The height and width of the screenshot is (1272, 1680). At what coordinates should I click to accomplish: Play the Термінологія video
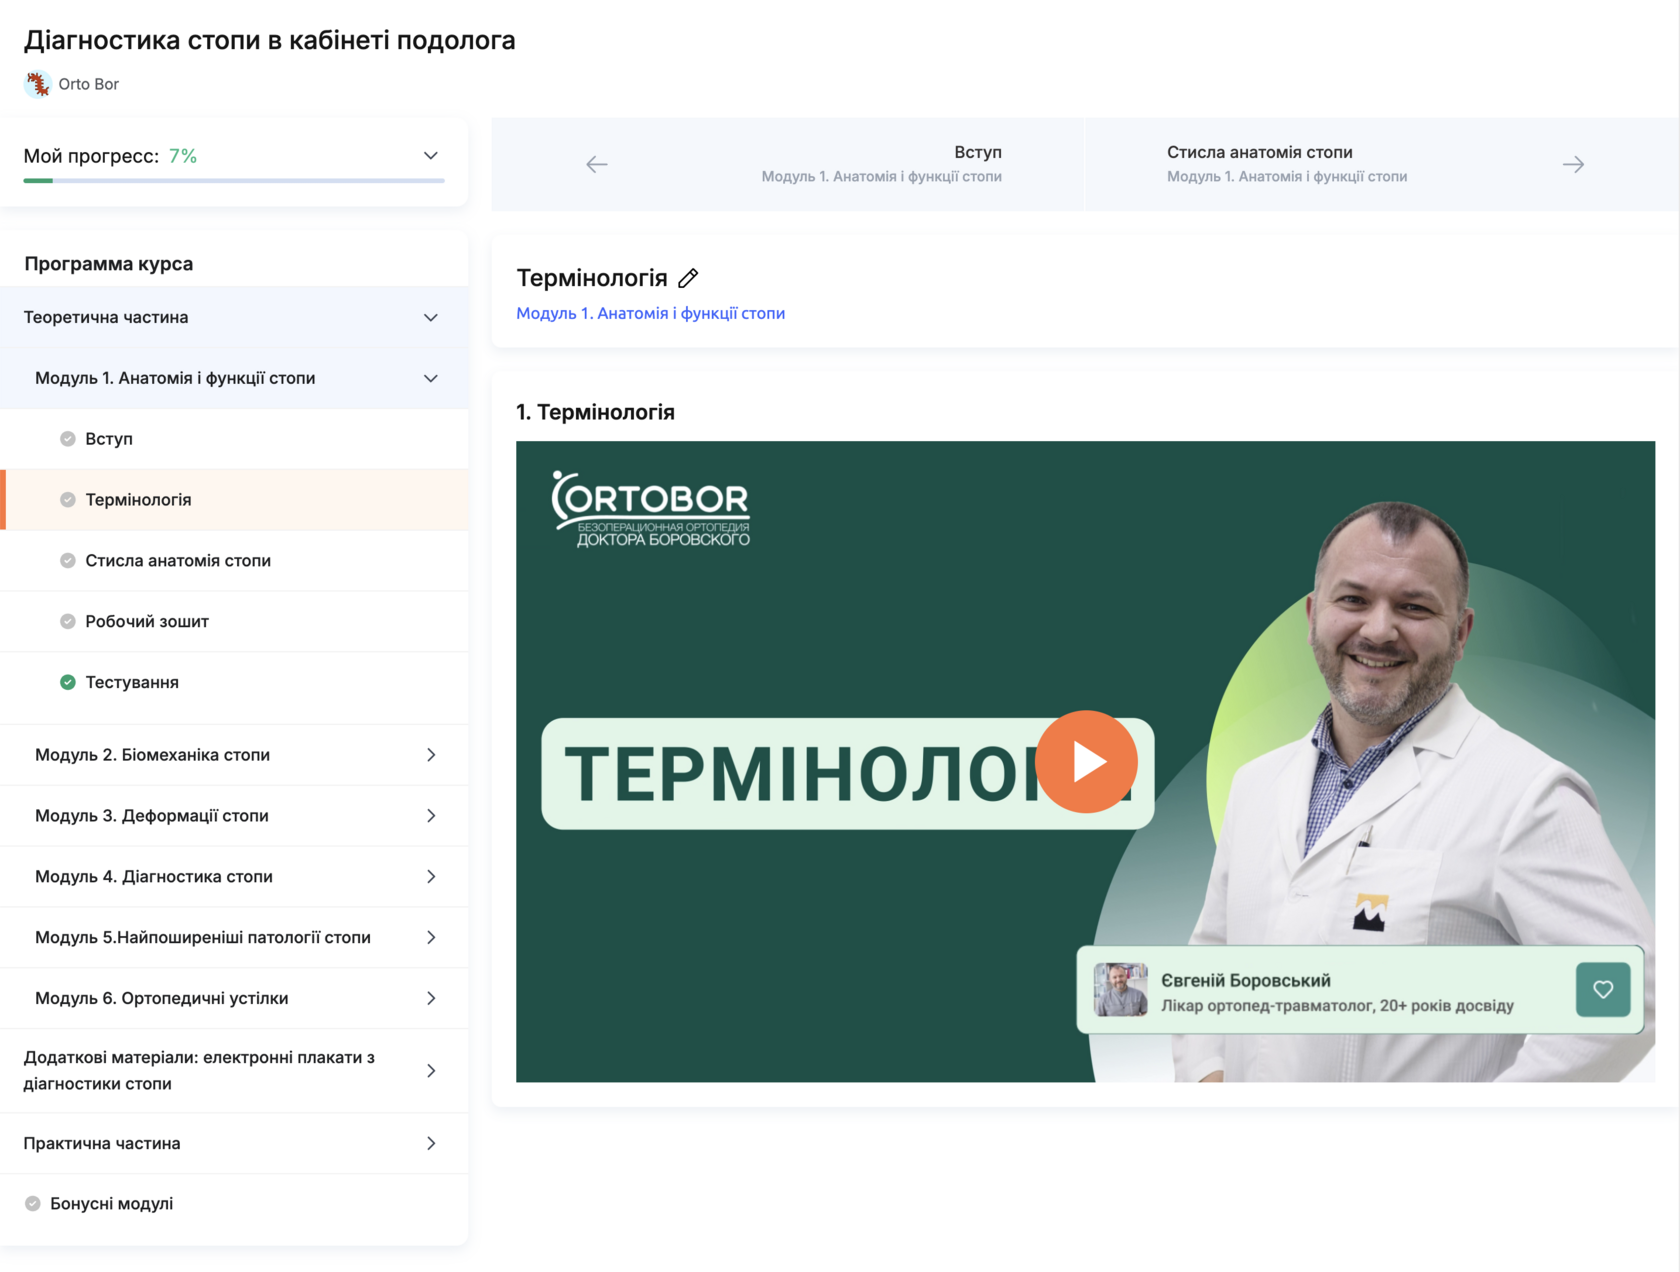coord(1086,762)
